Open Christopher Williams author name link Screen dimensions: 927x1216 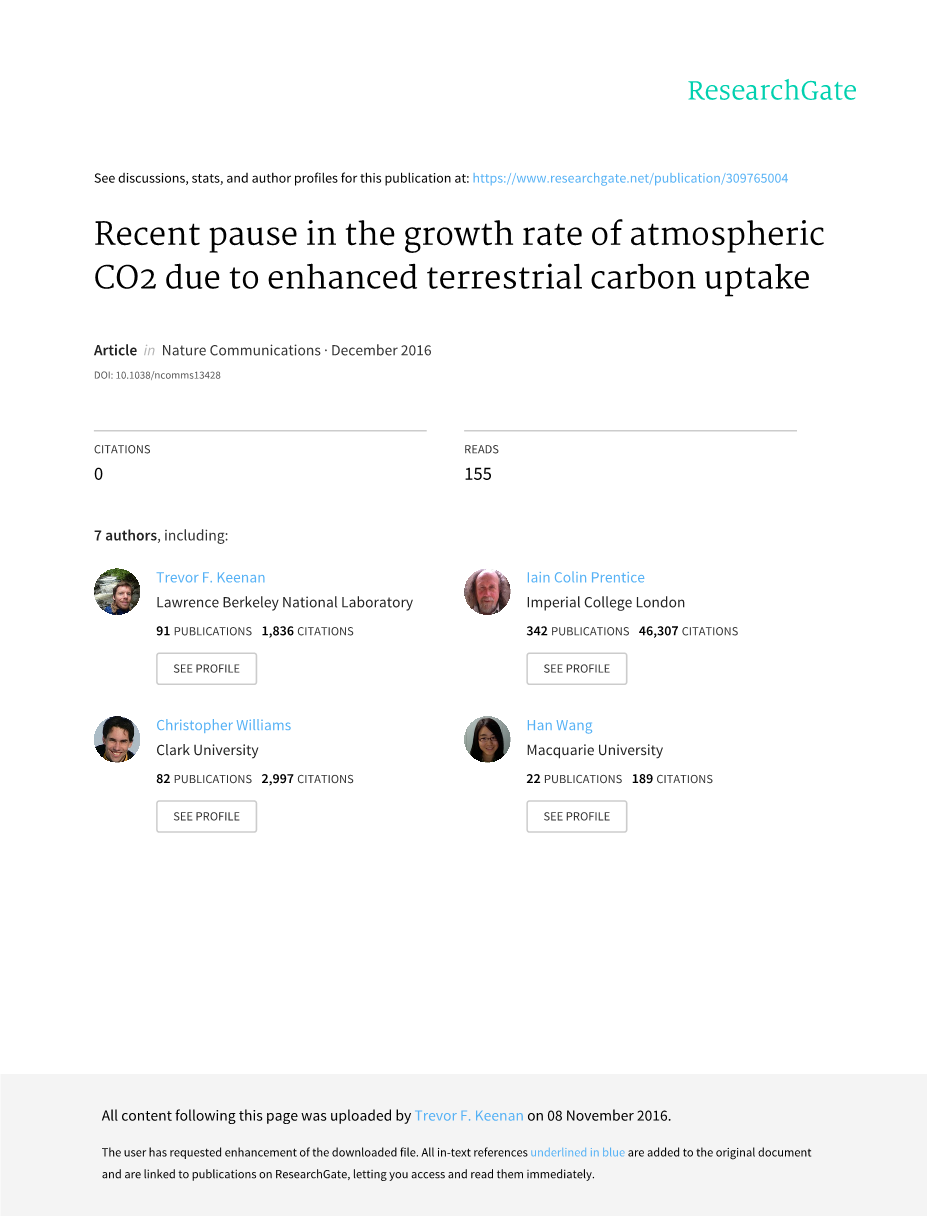point(223,725)
